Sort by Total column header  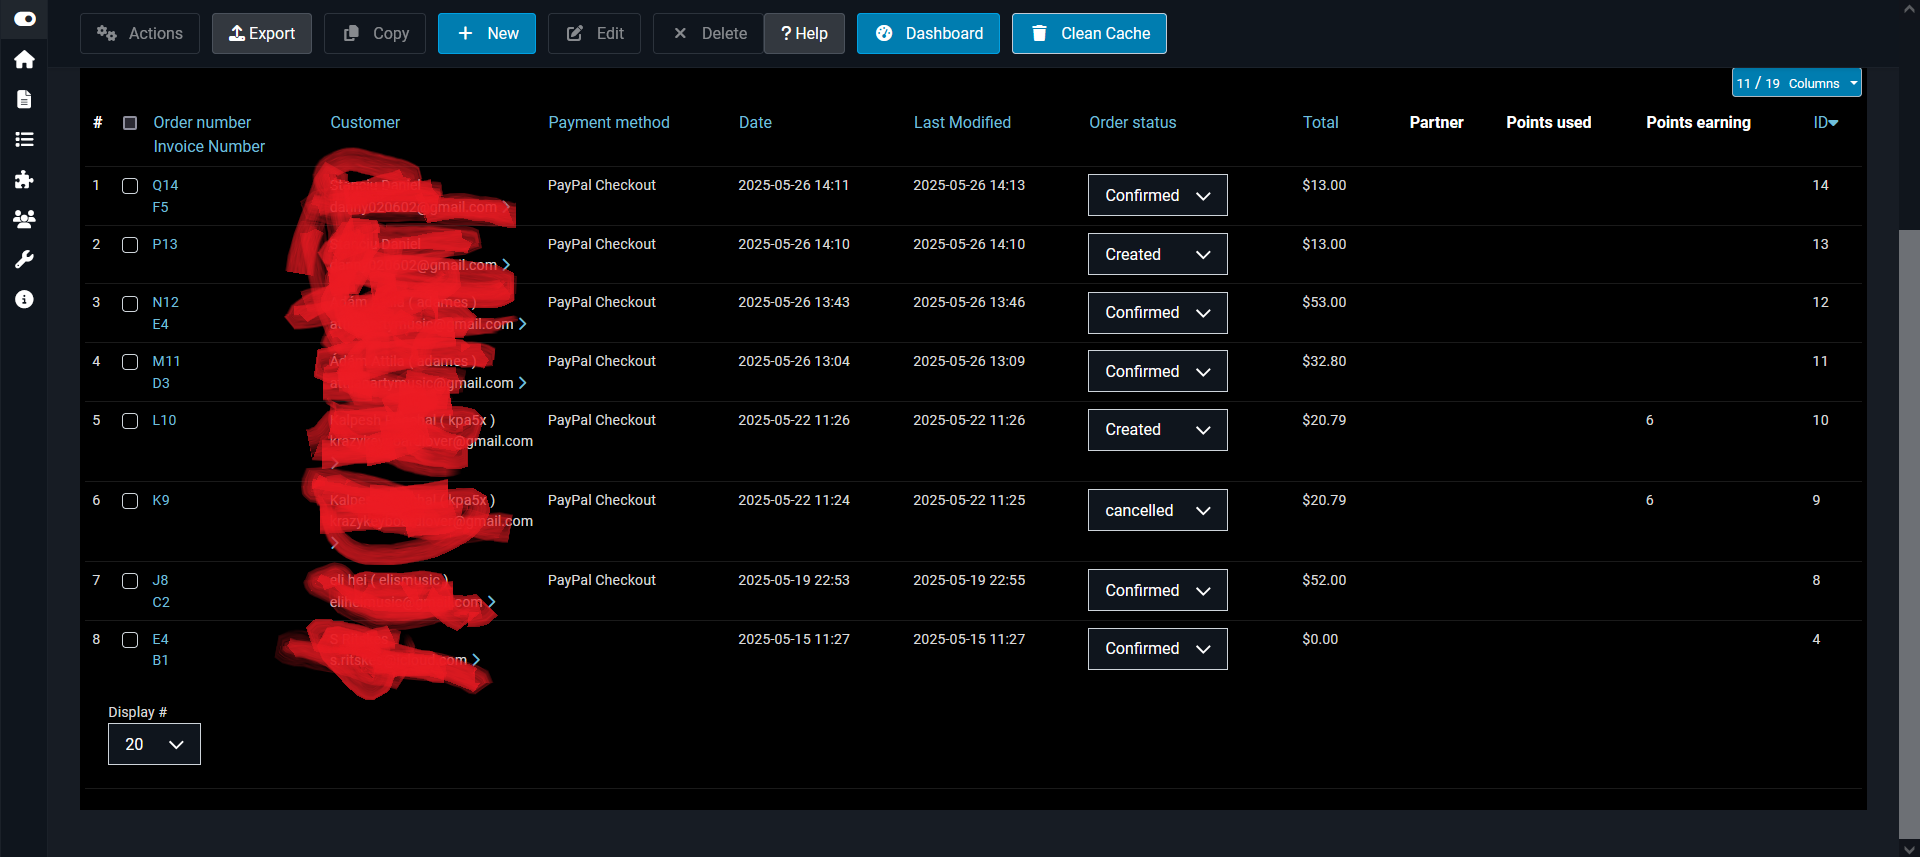[x=1320, y=122]
